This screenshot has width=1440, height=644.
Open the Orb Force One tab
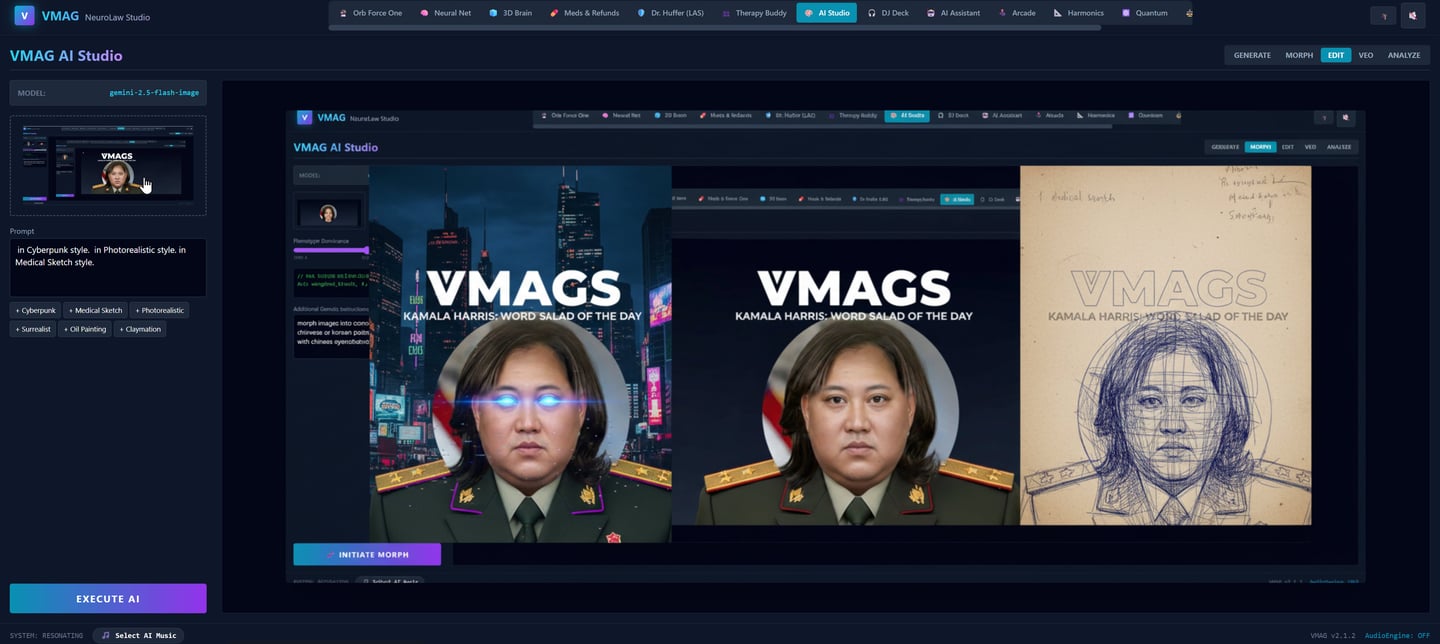pos(370,13)
